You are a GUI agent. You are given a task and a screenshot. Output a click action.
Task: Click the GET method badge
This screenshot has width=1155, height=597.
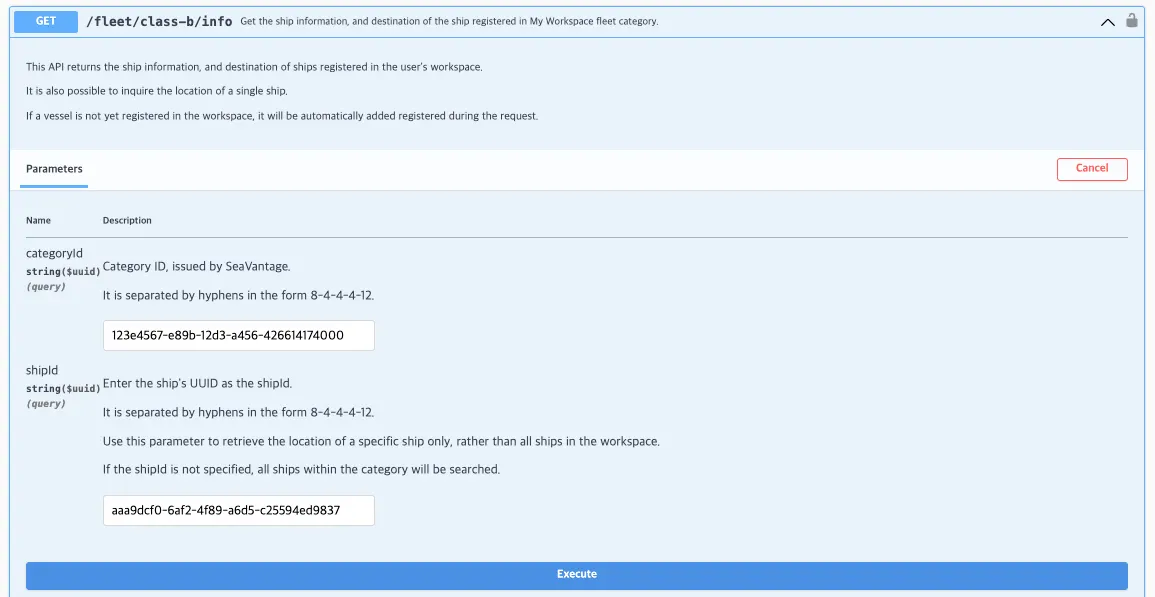tap(46, 21)
